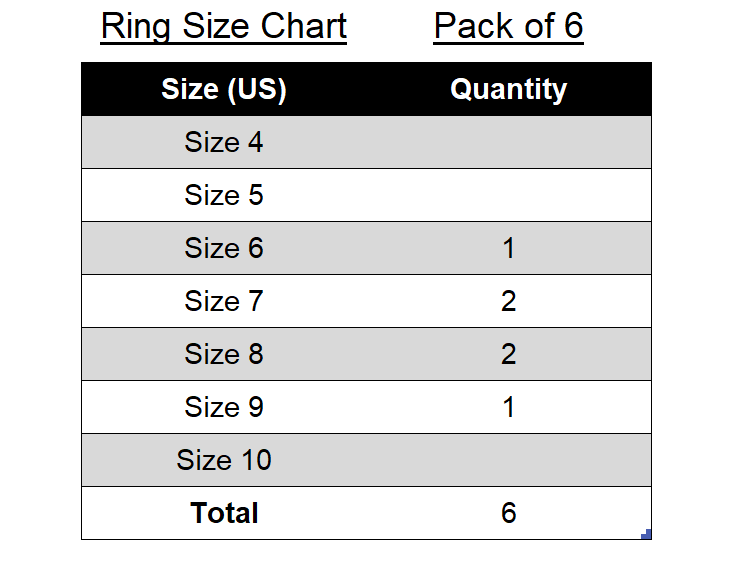Click the quantity value for Size 6
The height and width of the screenshot is (566, 732).
[x=508, y=248]
